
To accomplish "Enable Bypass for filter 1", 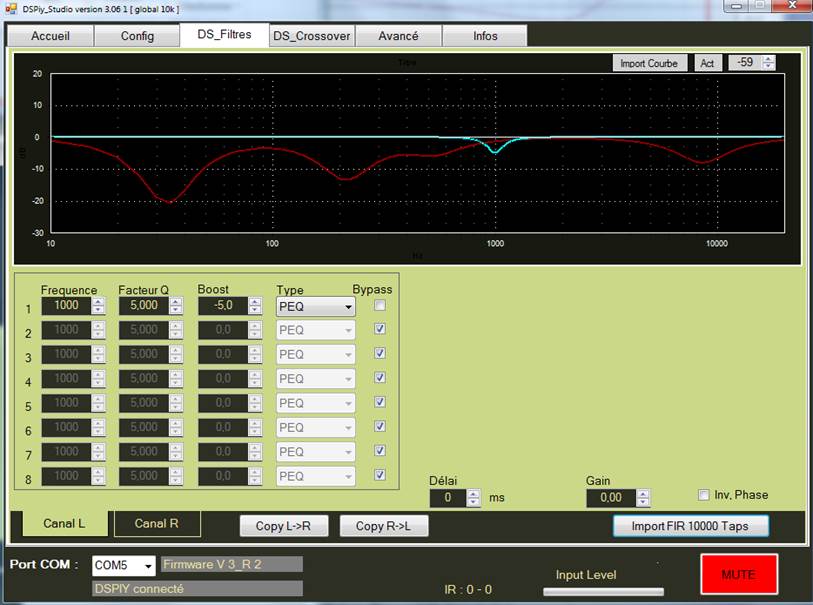I will [x=380, y=305].
